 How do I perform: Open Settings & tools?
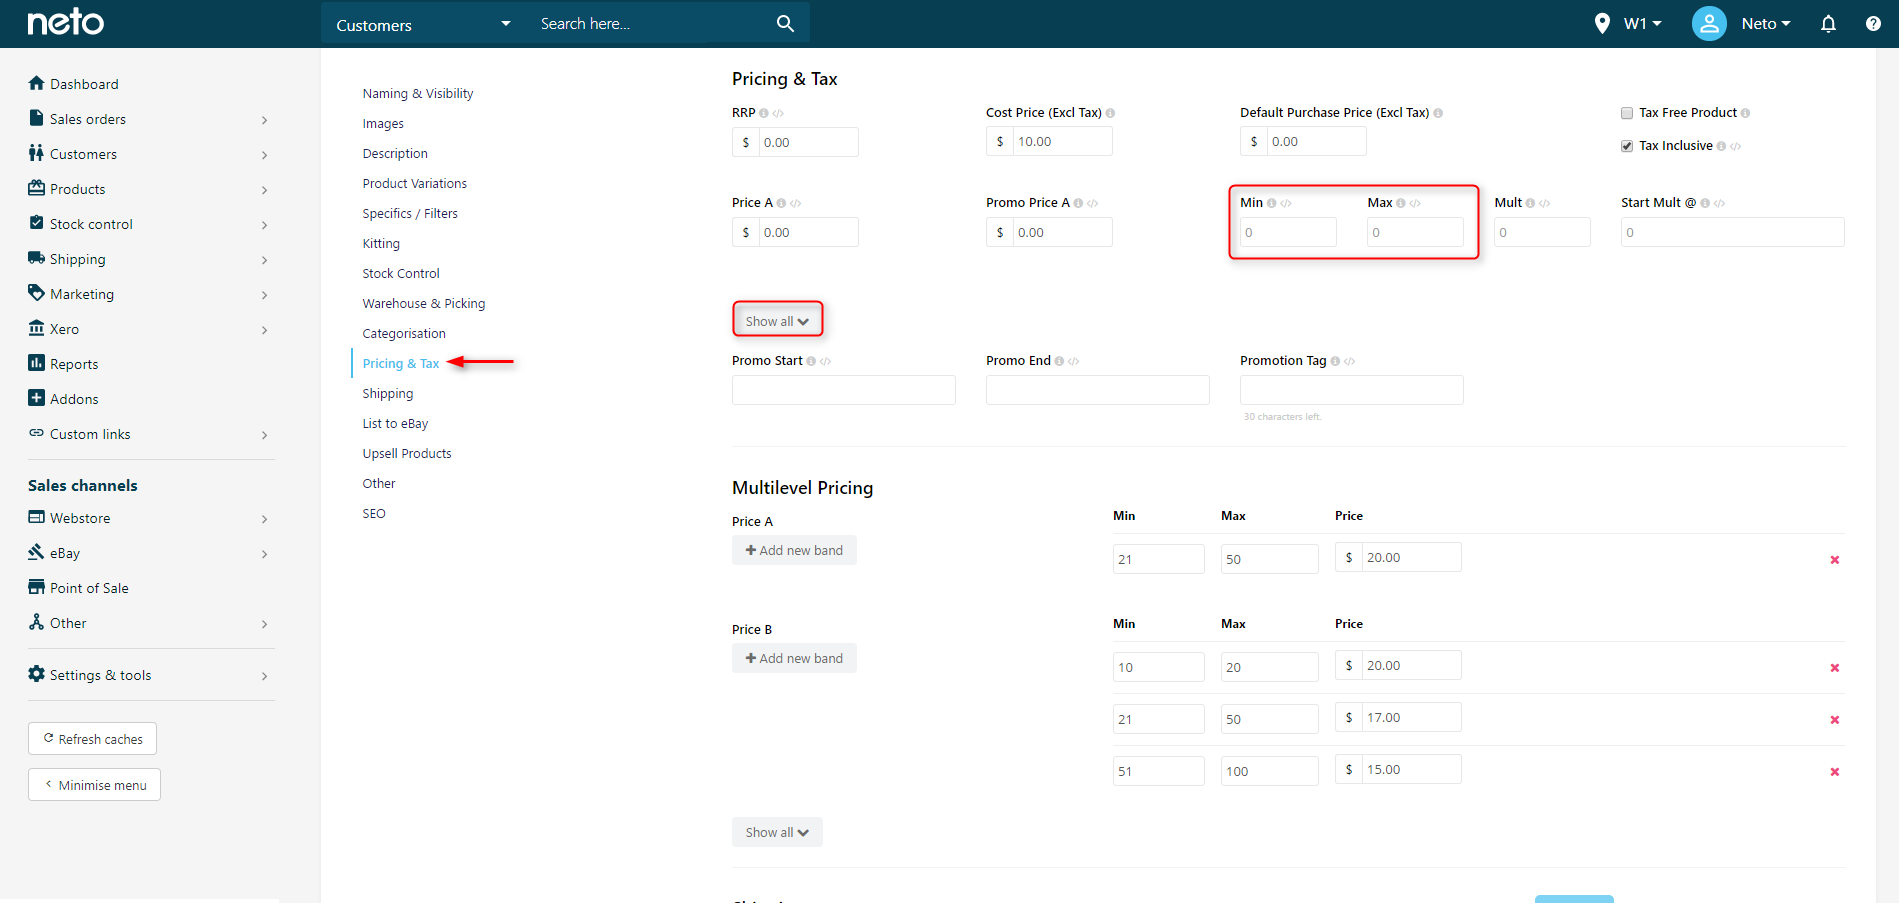coord(150,675)
